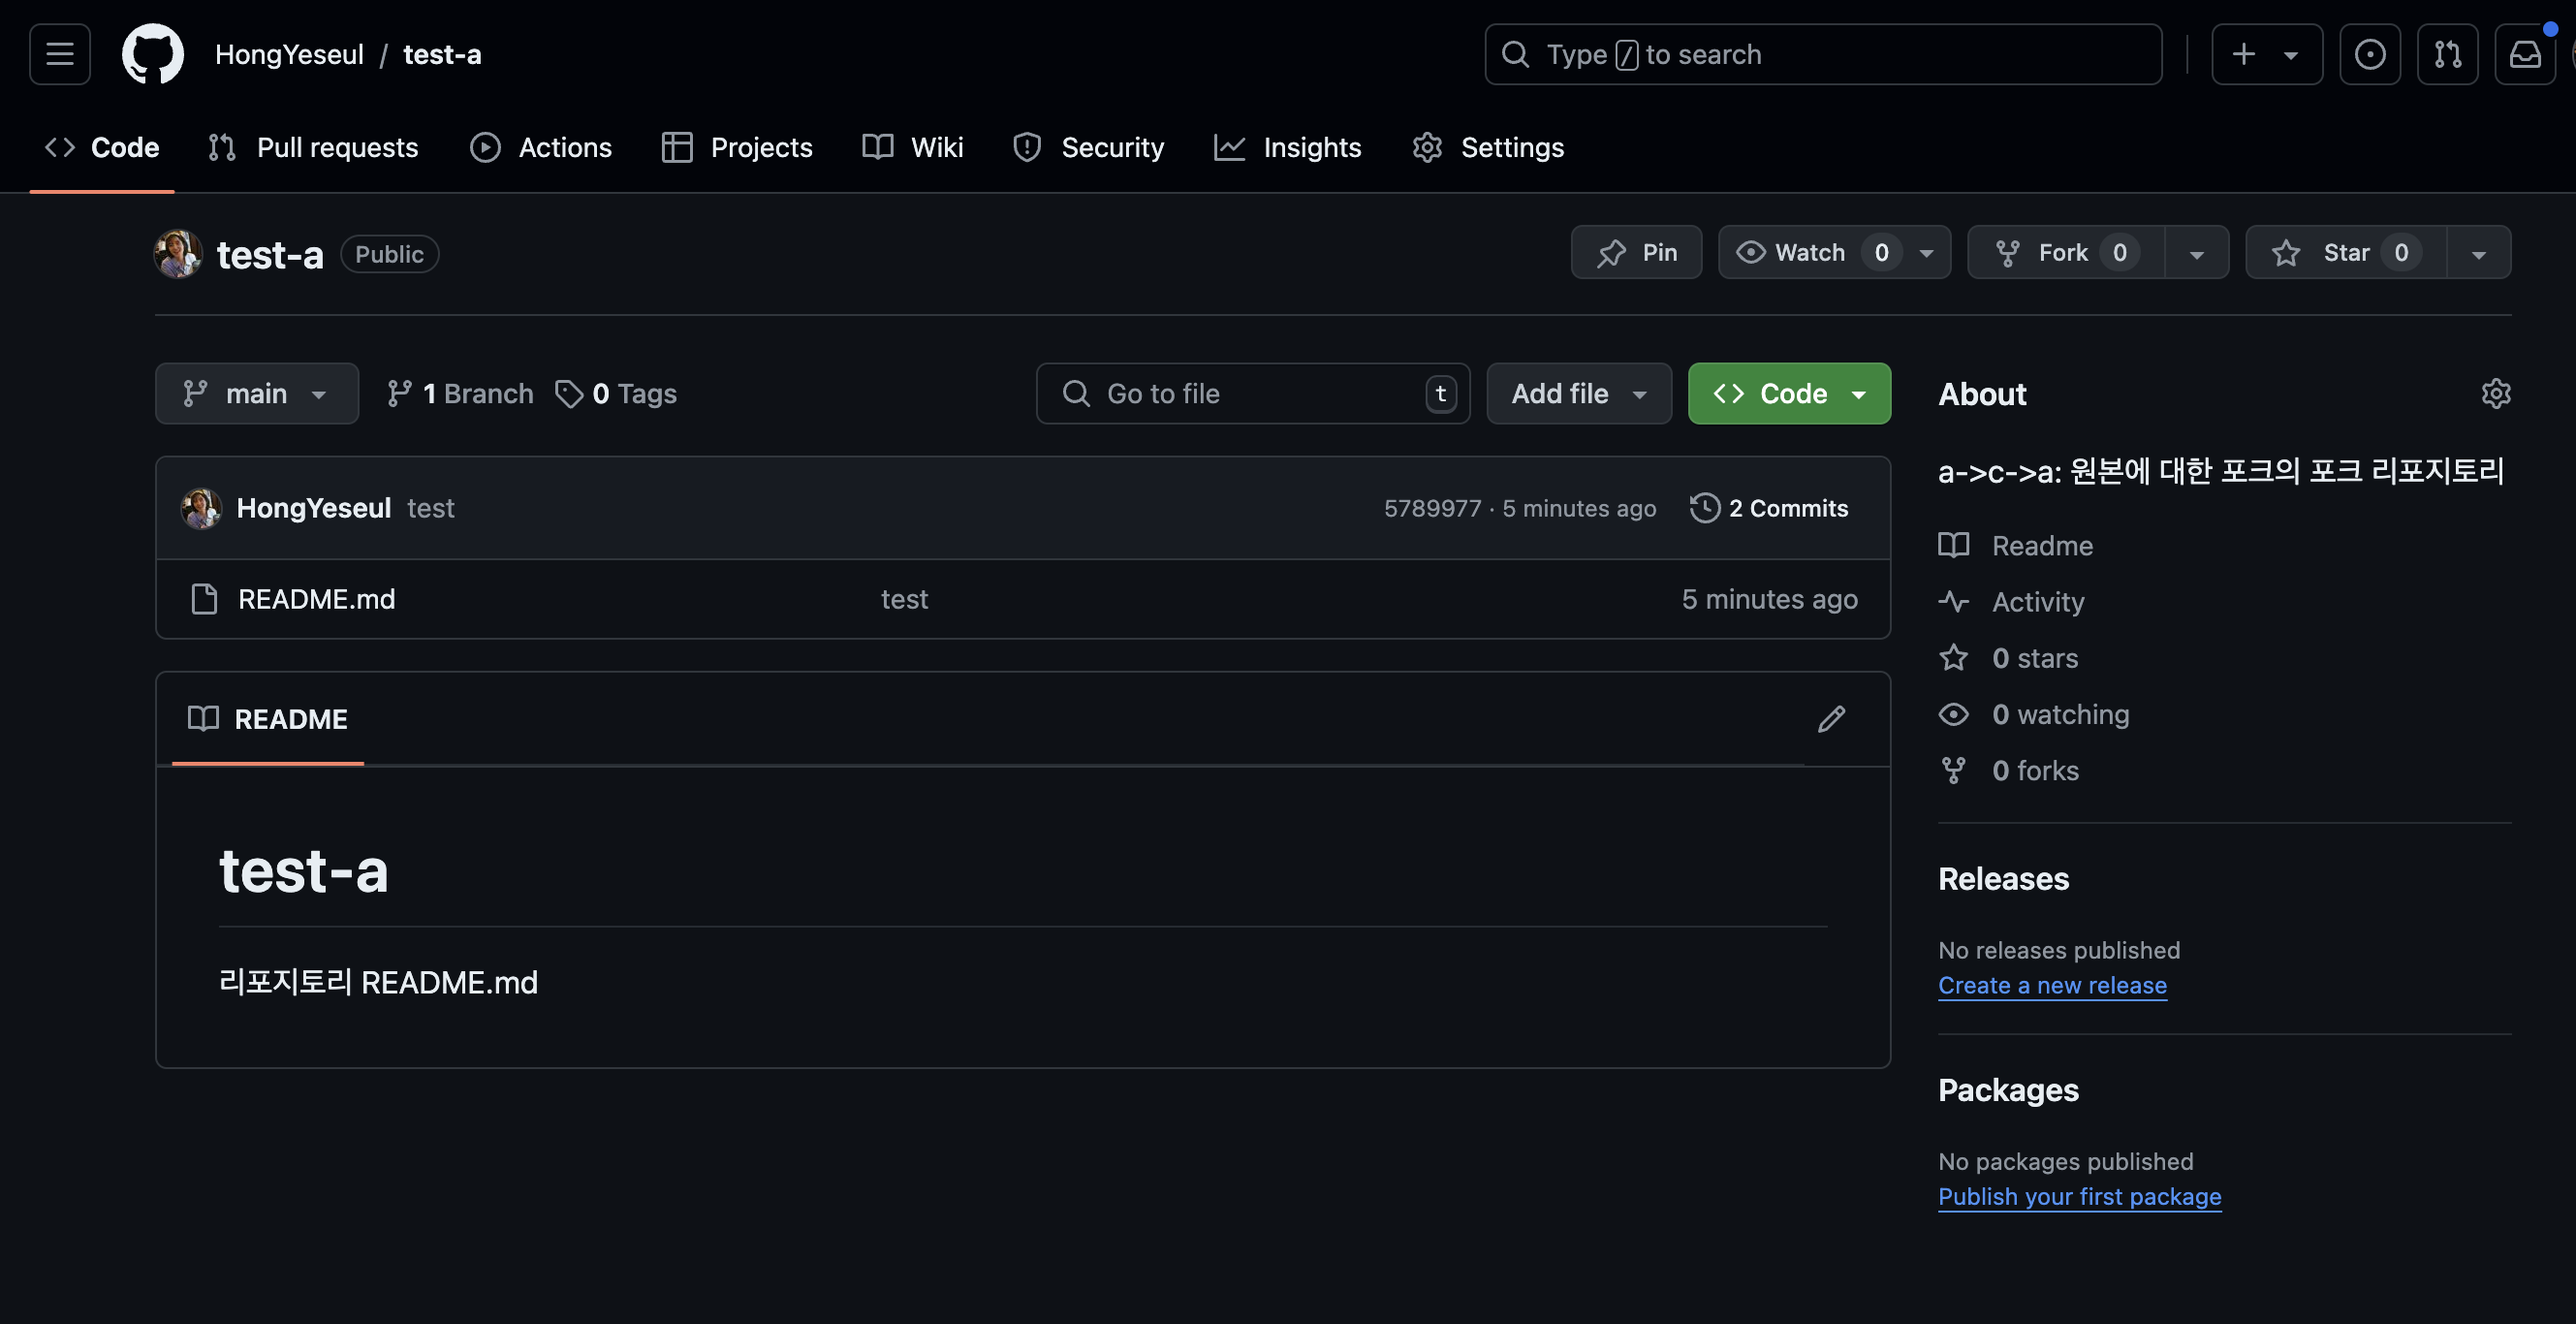Expand the main branch selector
The image size is (2576, 1324).
(x=256, y=394)
